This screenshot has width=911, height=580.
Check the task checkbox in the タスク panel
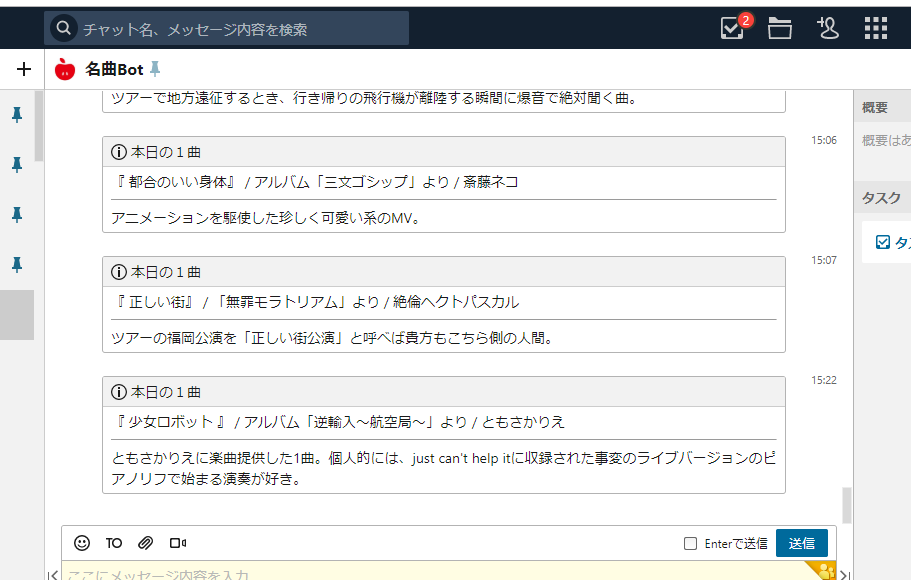(881, 241)
